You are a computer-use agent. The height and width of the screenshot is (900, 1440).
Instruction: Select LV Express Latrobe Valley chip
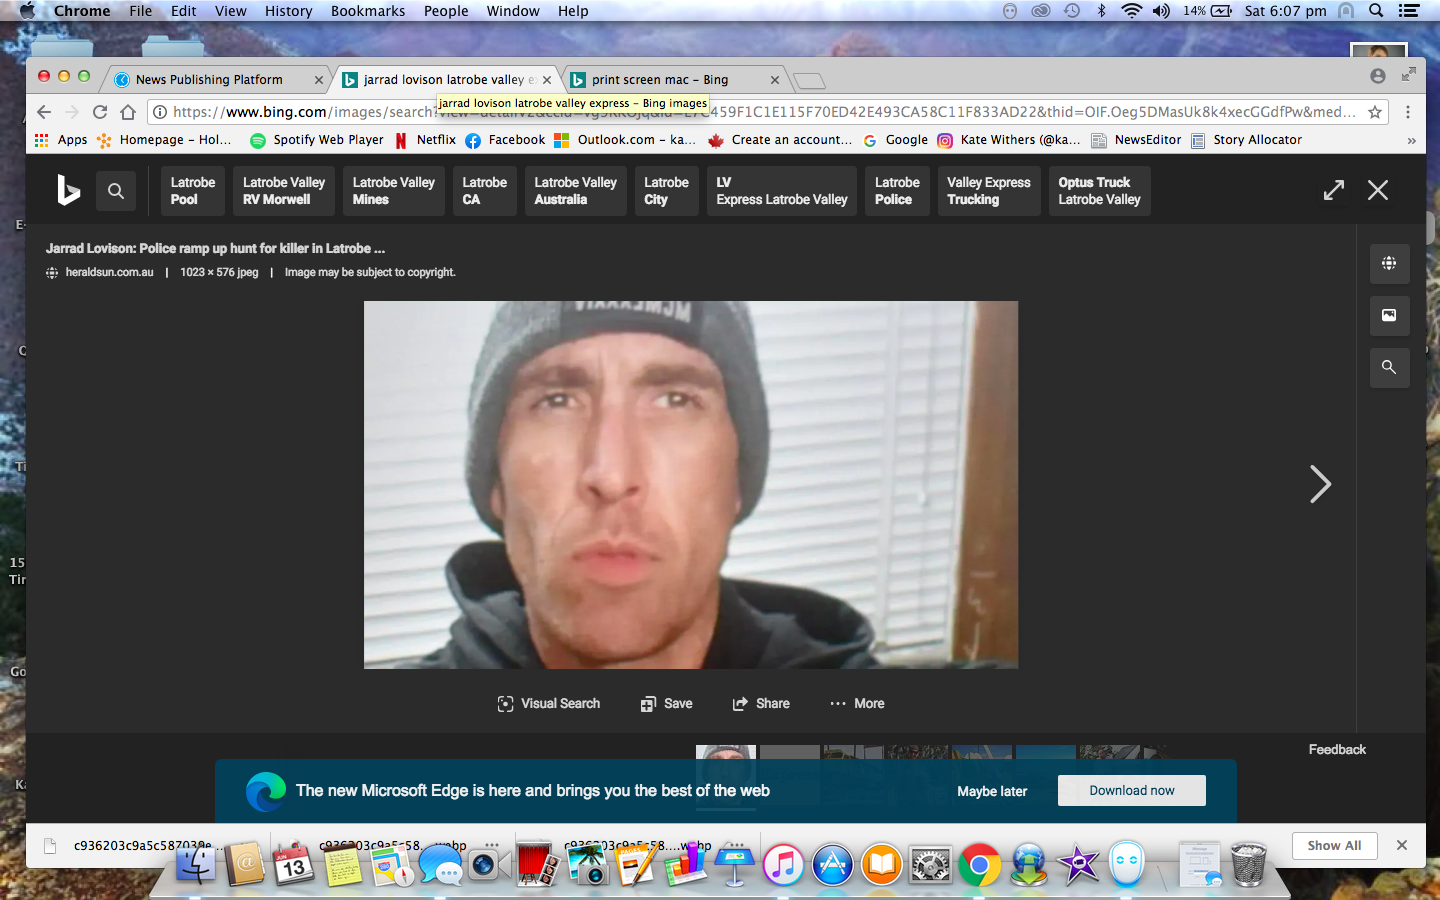coord(782,191)
